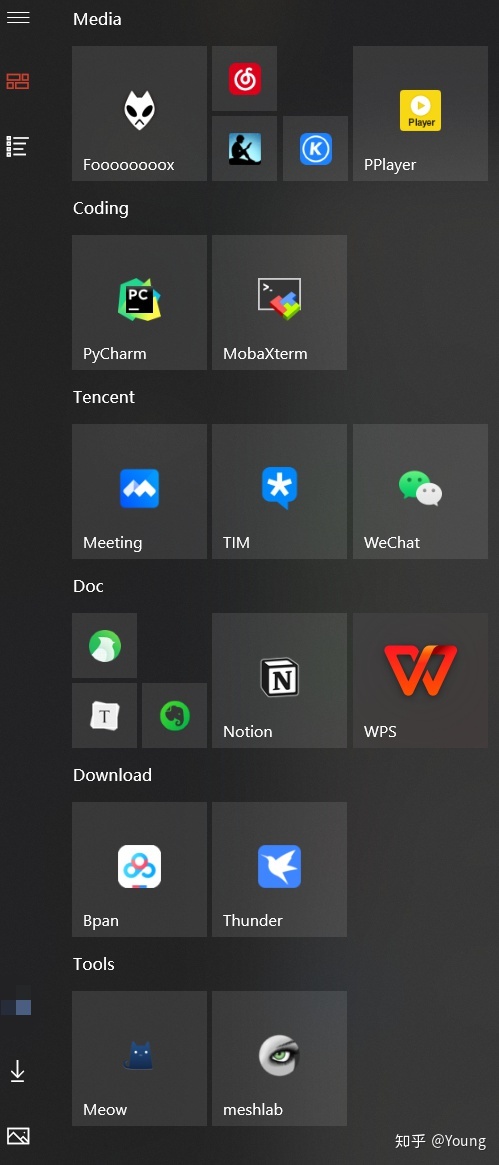Image resolution: width=499 pixels, height=1165 pixels.
Task: Open the Tencent Meeting tile
Action: click(x=140, y=491)
